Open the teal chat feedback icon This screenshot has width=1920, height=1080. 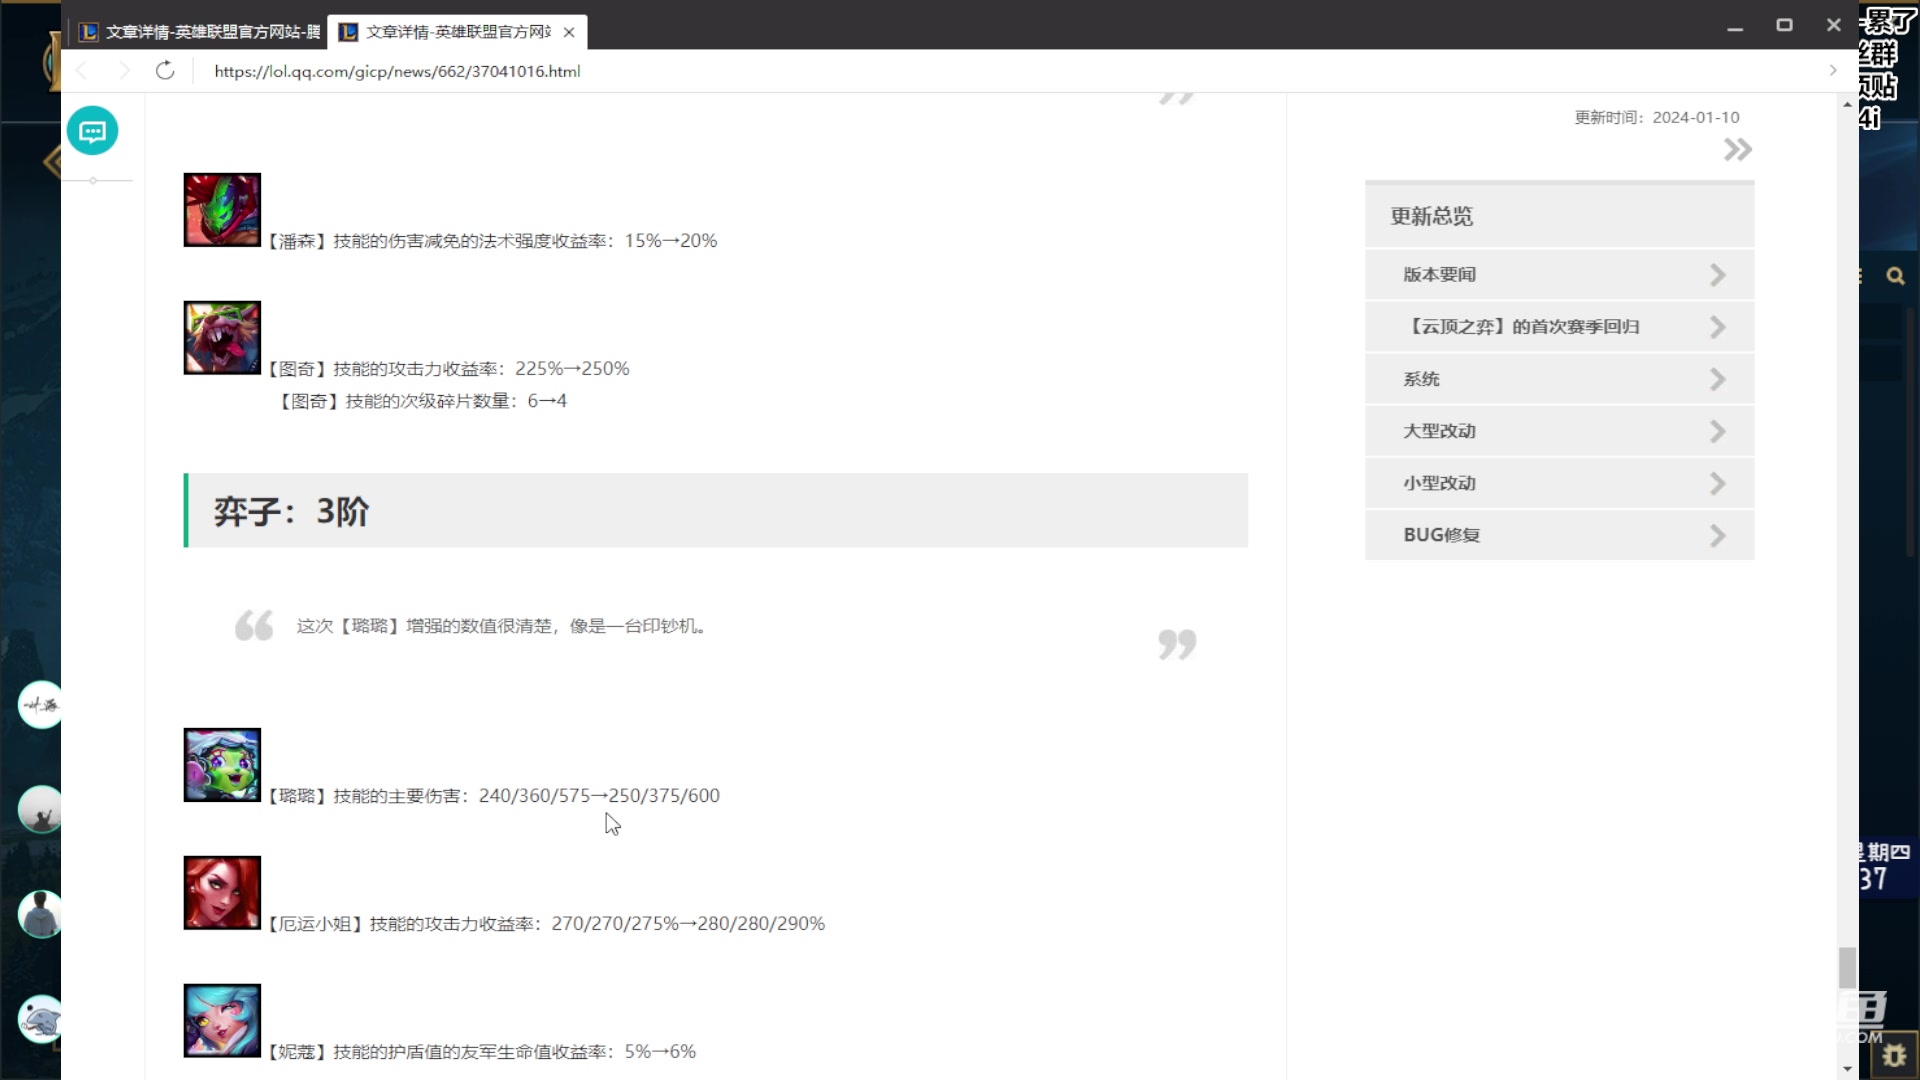(x=93, y=131)
